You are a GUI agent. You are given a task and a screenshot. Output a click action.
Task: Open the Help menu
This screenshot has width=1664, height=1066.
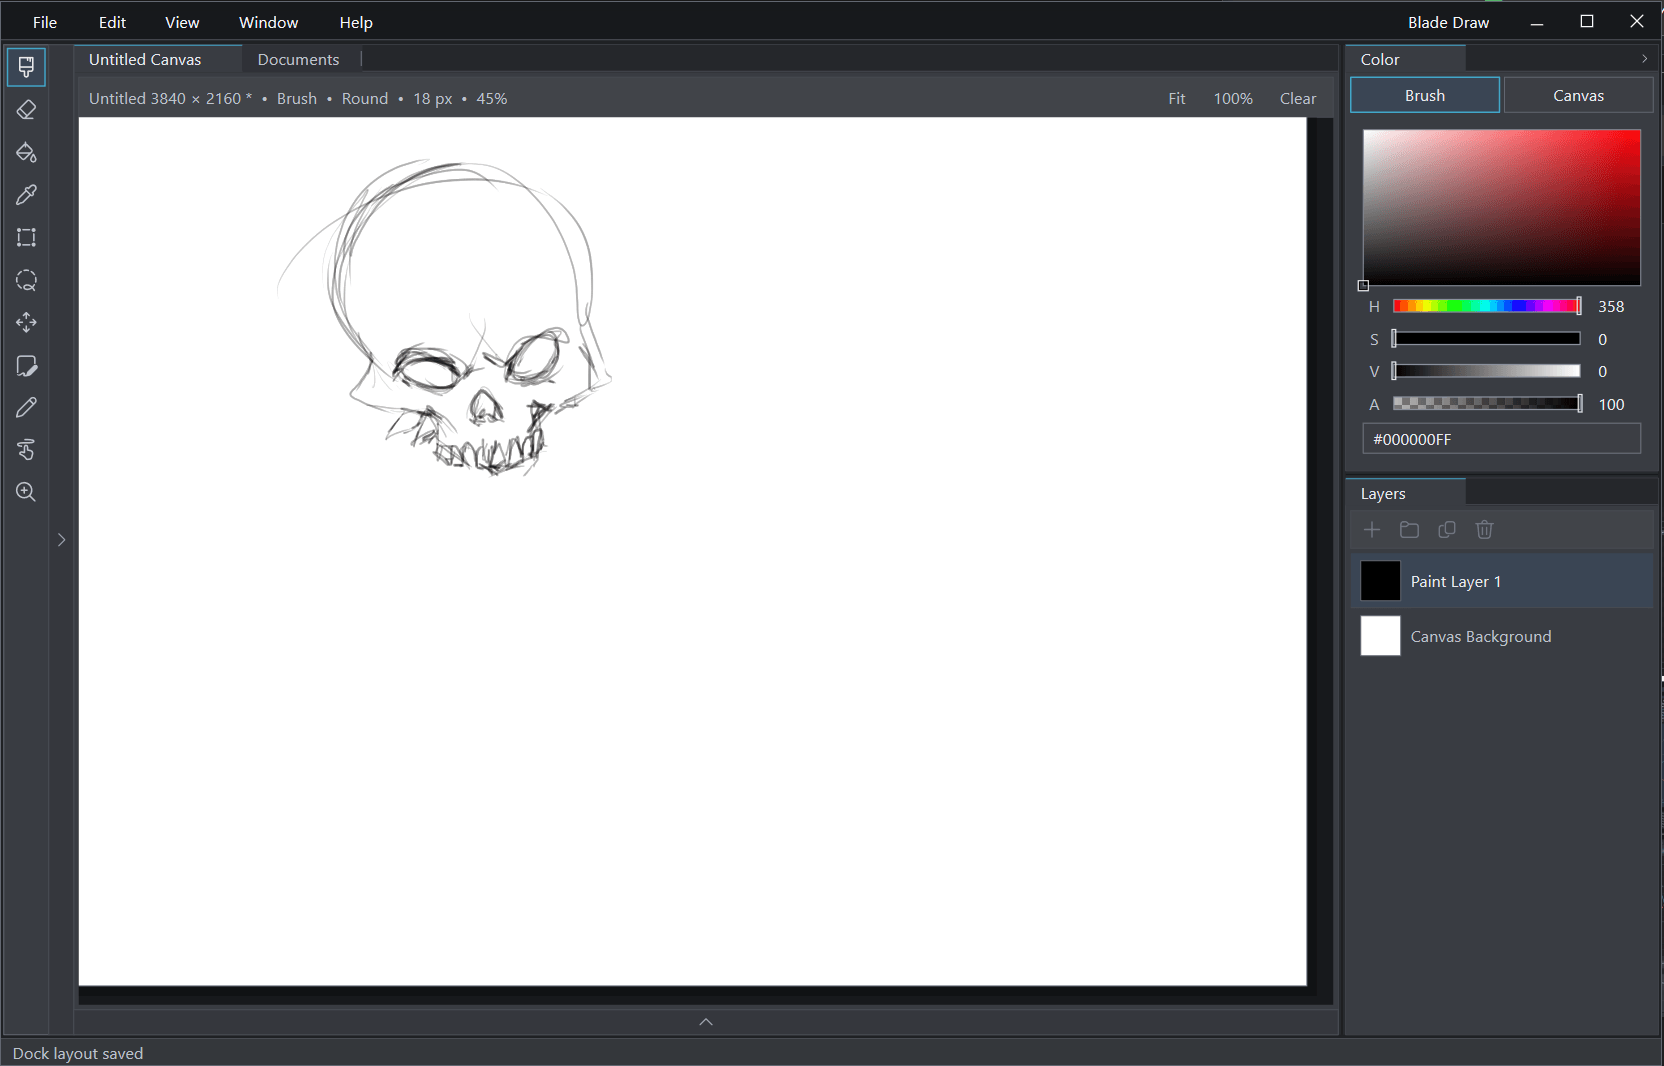tap(356, 22)
